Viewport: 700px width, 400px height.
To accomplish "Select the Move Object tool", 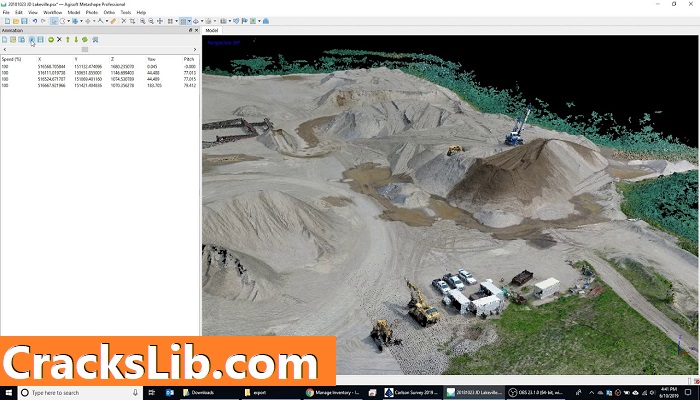I will pyautogui.click(x=88, y=21).
